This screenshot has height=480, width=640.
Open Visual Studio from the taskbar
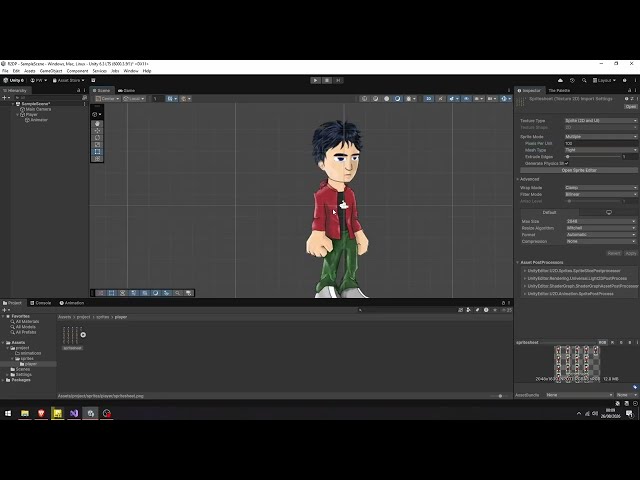74,413
